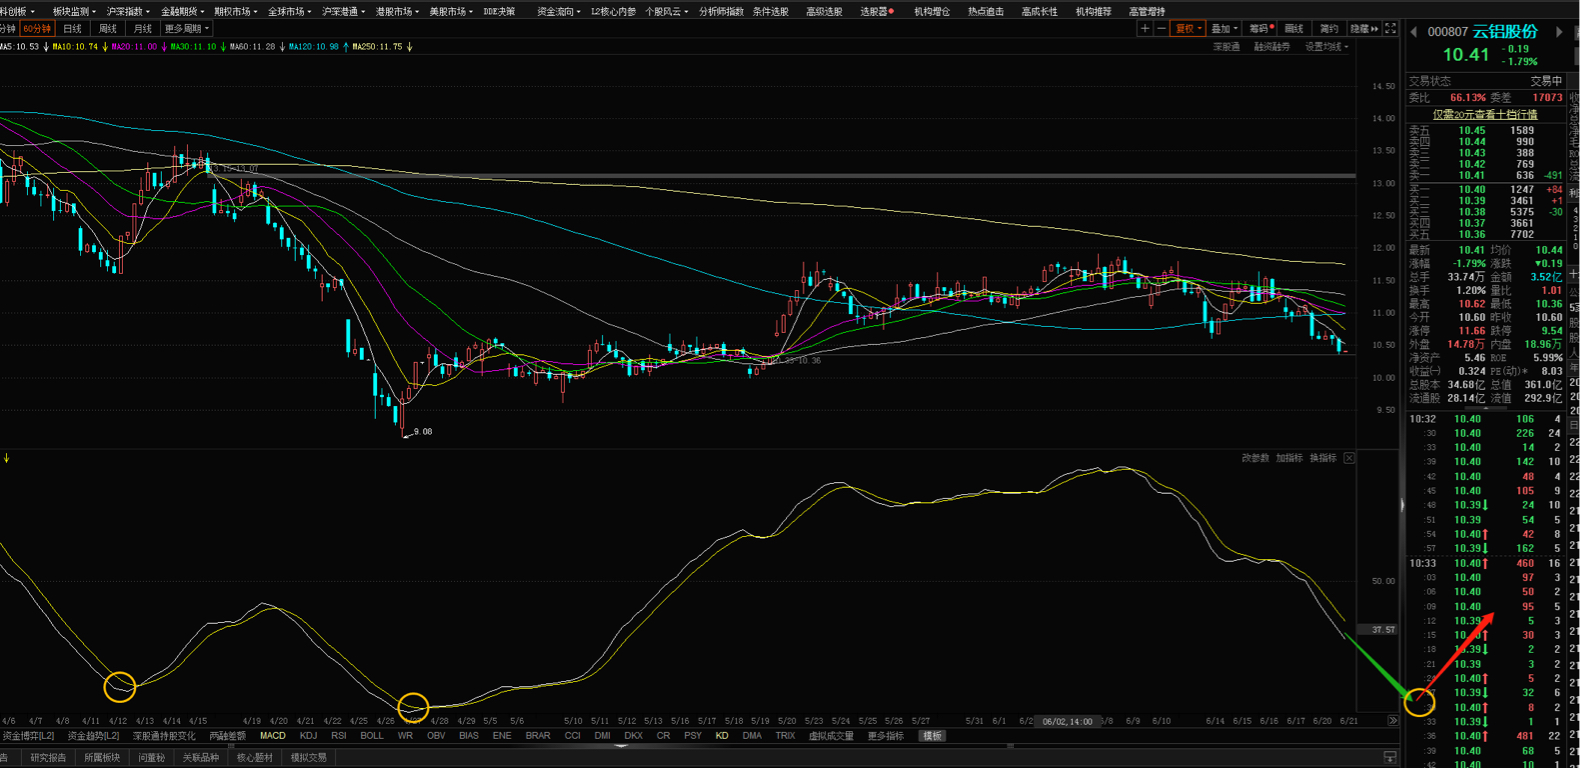Screen dimensions: 1580x768
Task: Select the 日线 daily period
Action: click(x=72, y=29)
